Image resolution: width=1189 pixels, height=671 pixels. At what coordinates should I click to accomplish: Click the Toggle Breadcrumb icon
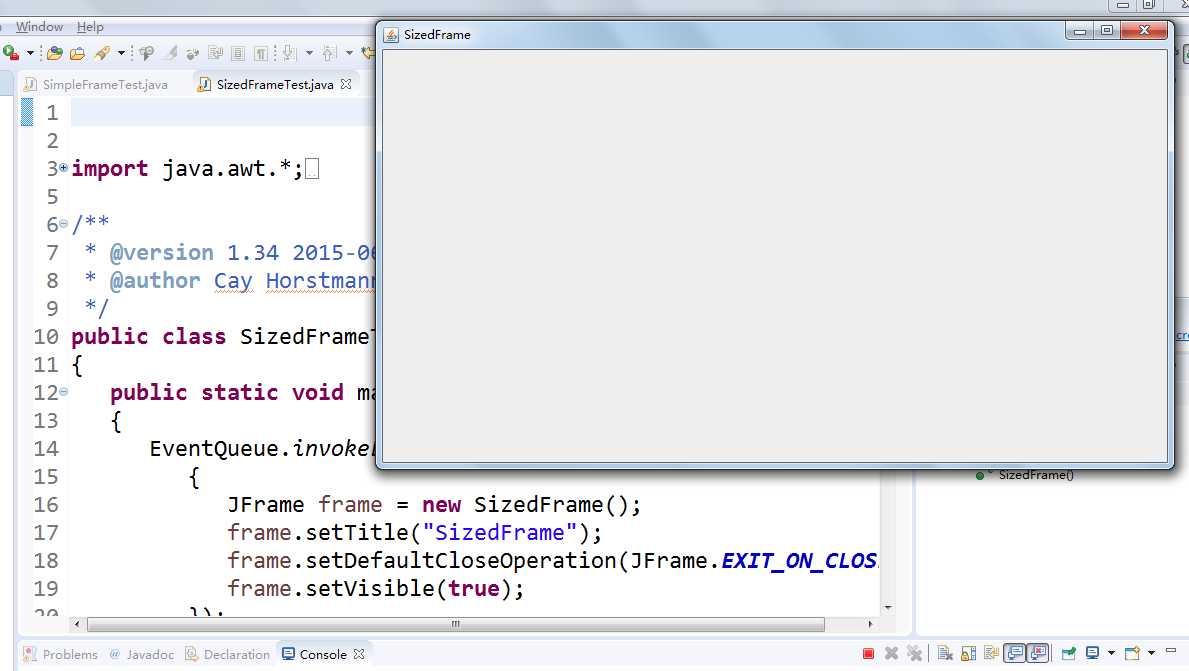(193, 53)
